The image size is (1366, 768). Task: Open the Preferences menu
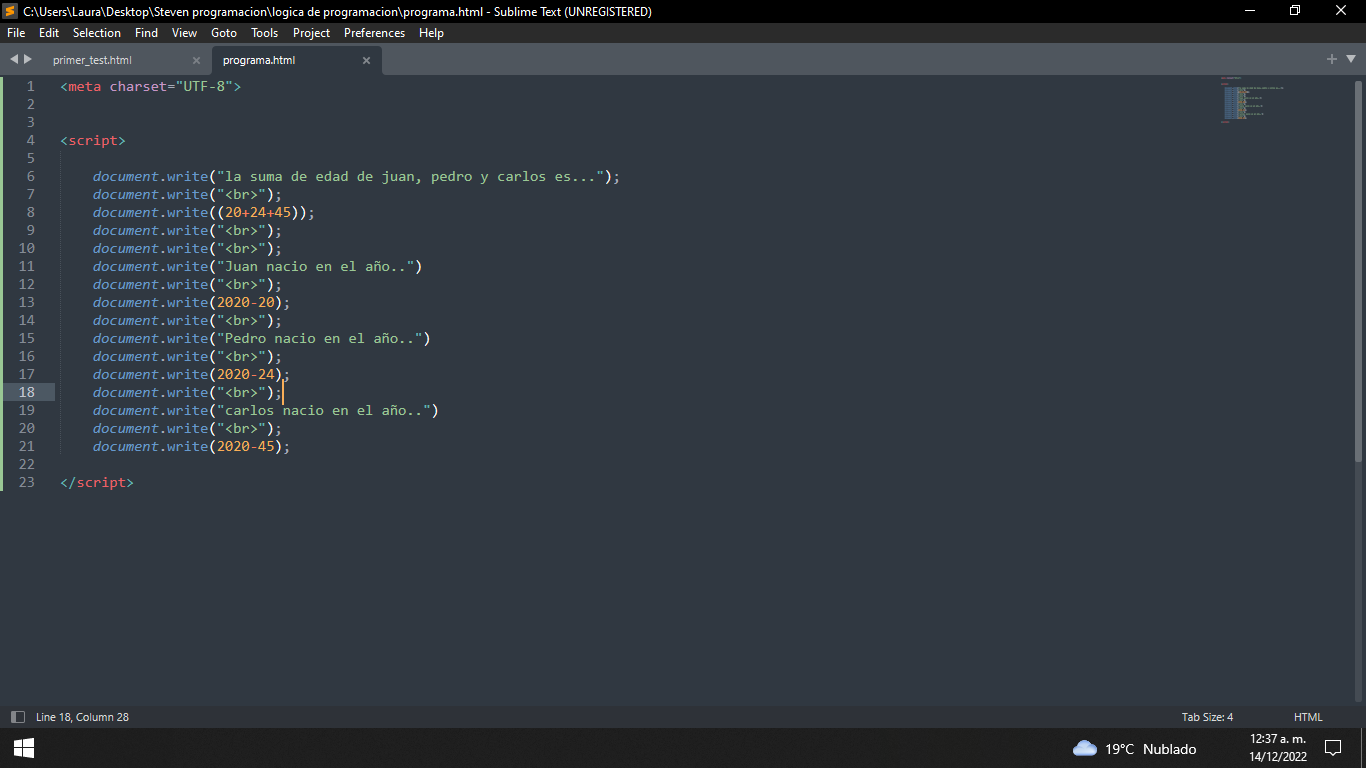[375, 33]
